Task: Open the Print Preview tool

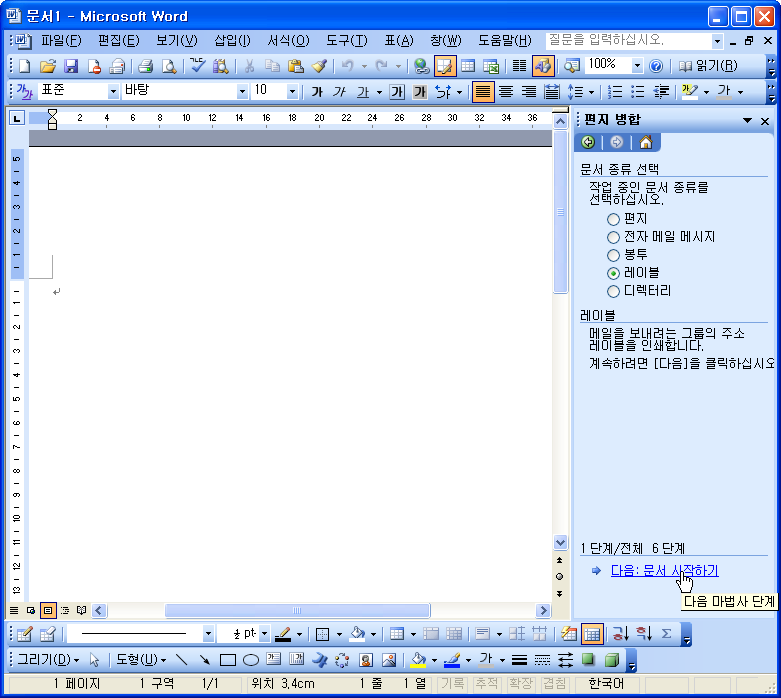Action: point(169,66)
